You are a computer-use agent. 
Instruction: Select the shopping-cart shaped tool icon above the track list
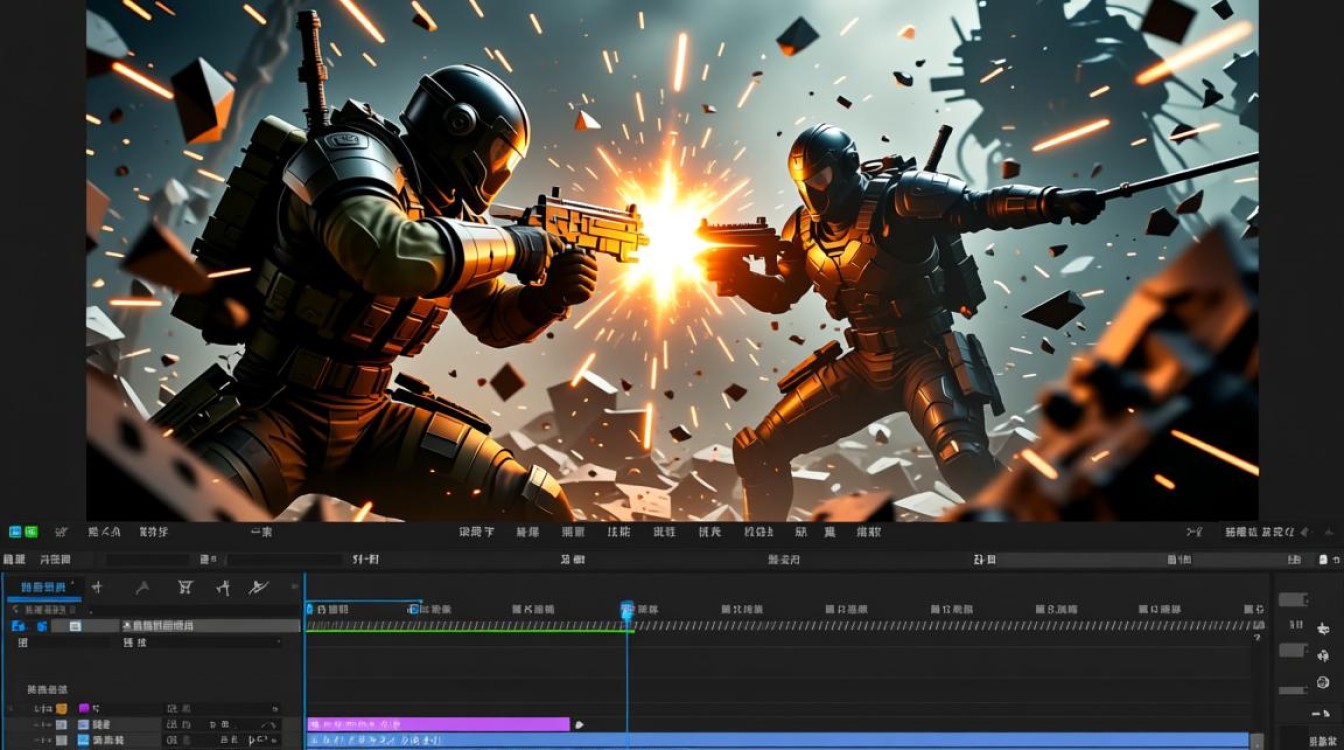pos(185,587)
